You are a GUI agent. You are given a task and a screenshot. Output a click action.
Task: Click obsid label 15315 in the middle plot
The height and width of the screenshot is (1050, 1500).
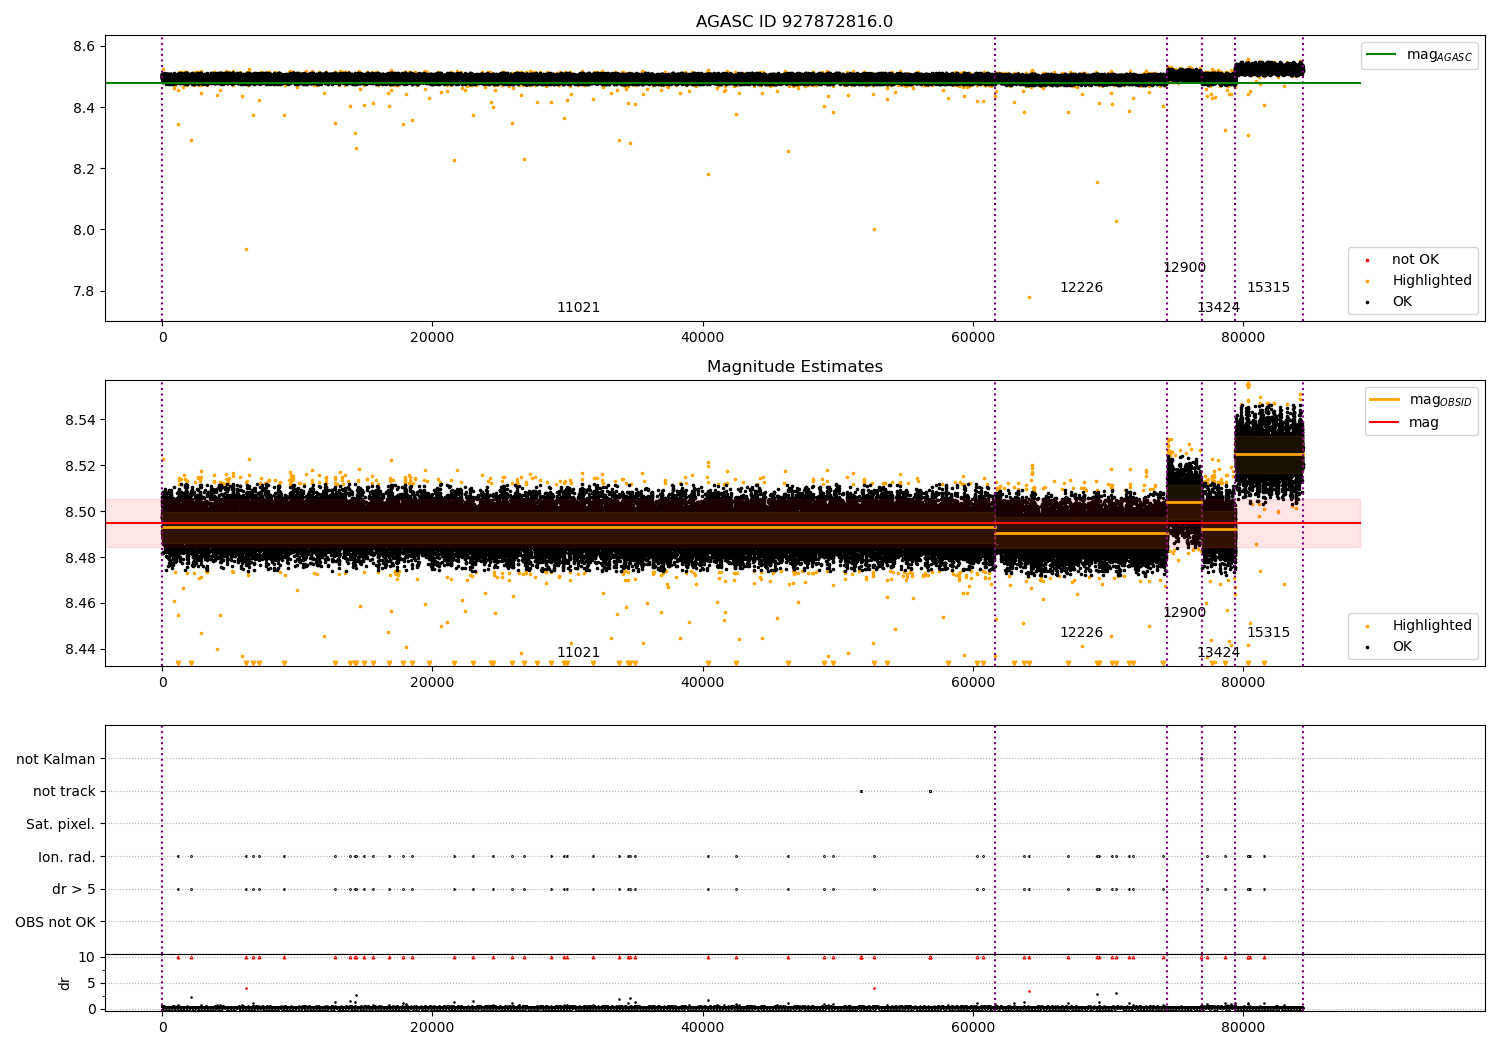(x=1268, y=633)
